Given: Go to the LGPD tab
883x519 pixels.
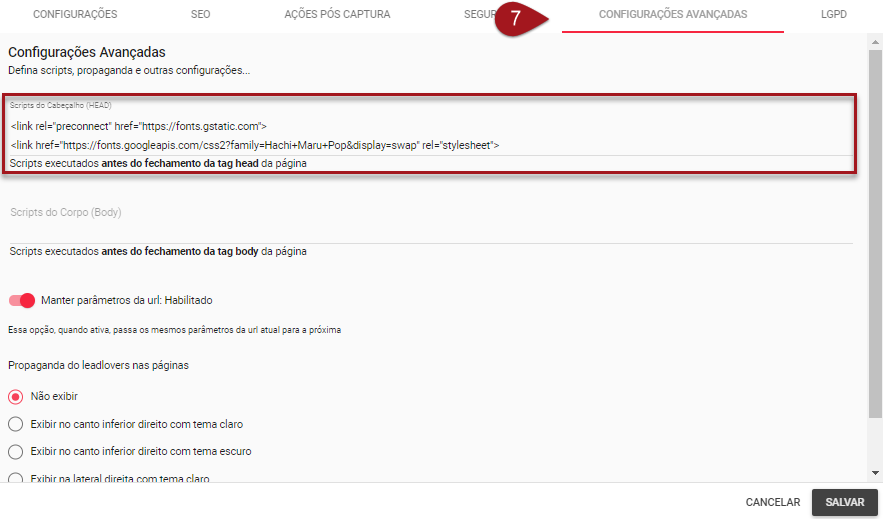Looking at the screenshot, I should [x=834, y=15].
